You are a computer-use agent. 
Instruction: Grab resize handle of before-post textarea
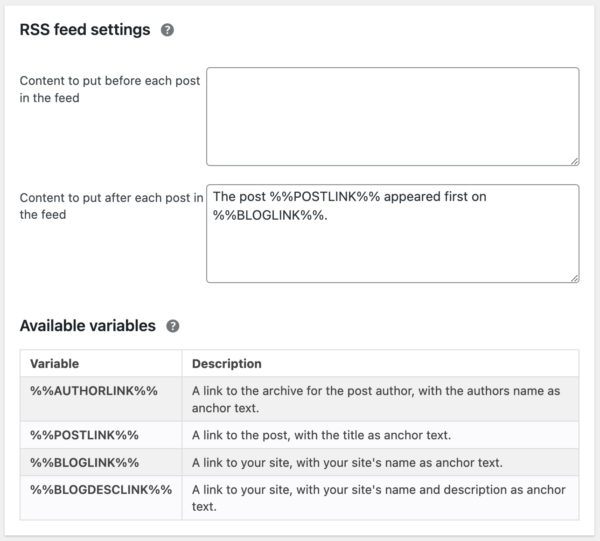click(x=575, y=161)
